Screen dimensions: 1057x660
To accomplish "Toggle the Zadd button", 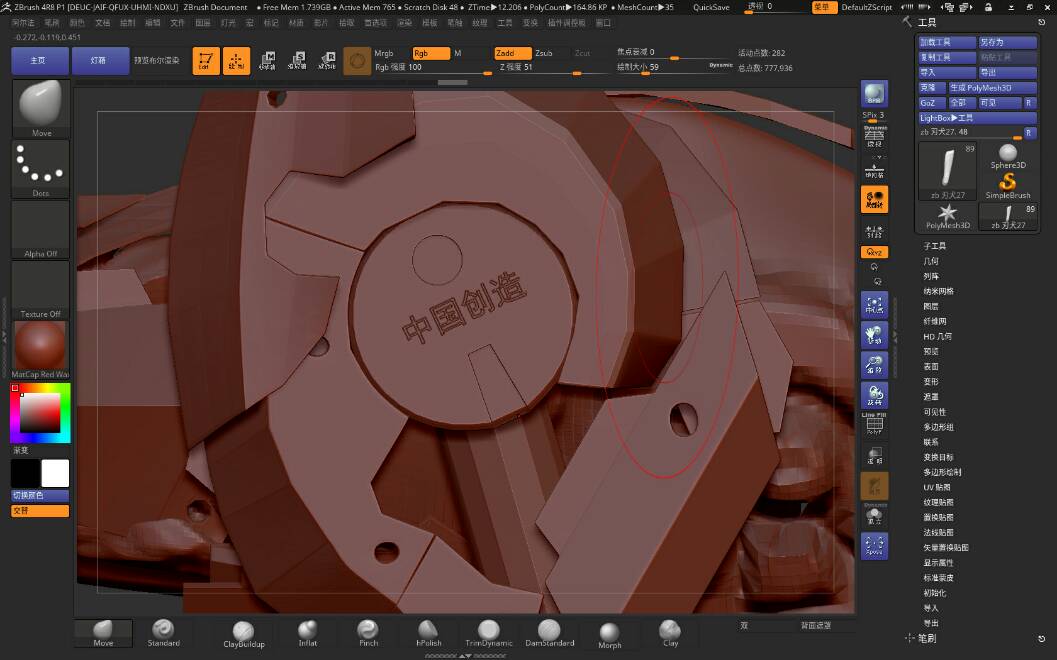I will [512, 53].
